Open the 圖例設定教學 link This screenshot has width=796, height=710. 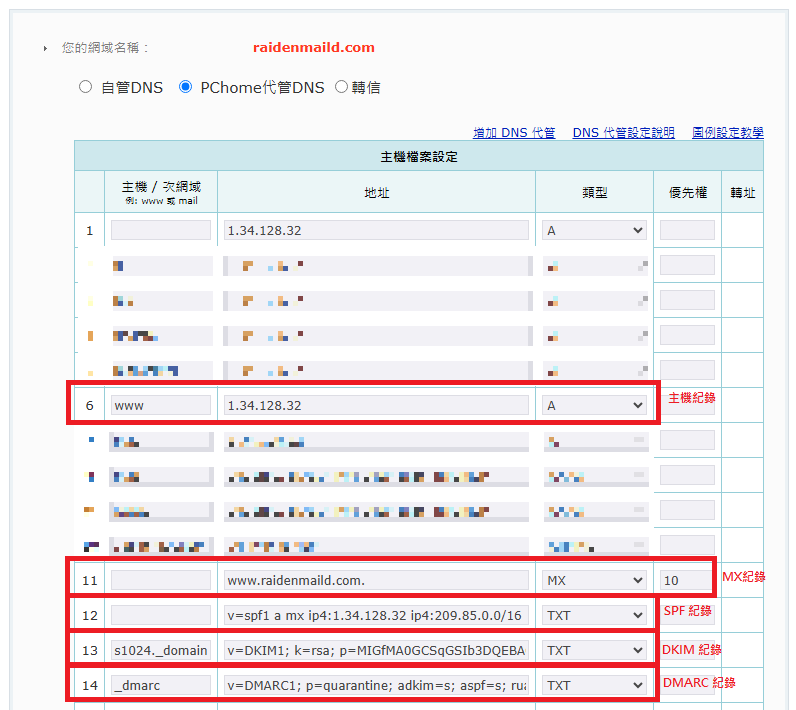[x=727, y=132]
